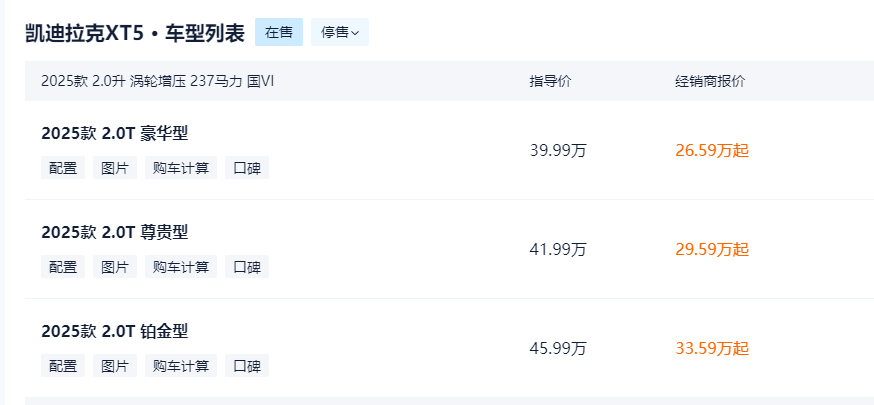Click 配置 under the 尊贵型 trim

pos(63,267)
